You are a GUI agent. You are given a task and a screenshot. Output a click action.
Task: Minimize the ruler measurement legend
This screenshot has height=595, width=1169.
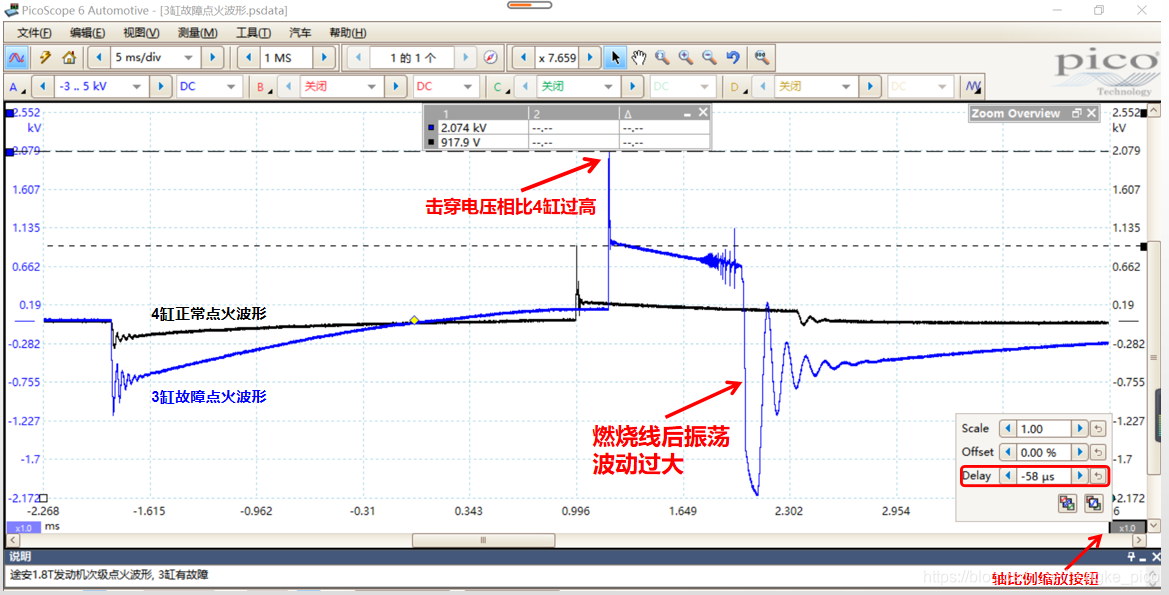coord(687,113)
